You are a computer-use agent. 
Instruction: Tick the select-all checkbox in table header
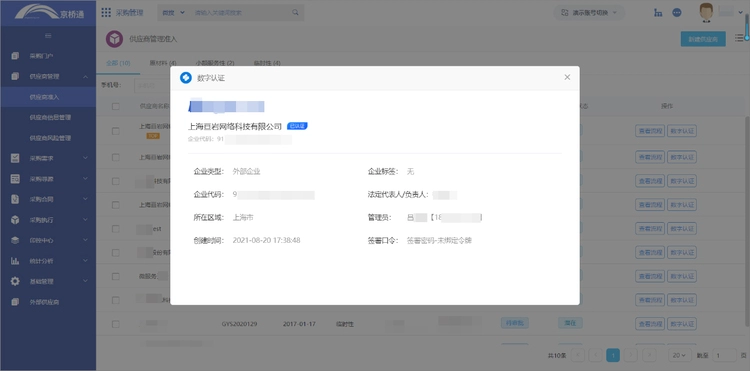click(x=116, y=106)
